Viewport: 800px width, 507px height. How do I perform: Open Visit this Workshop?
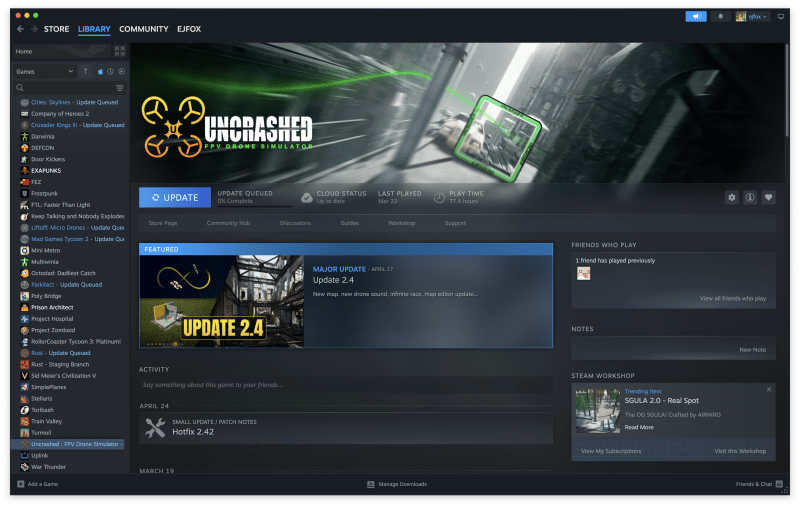click(x=740, y=451)
